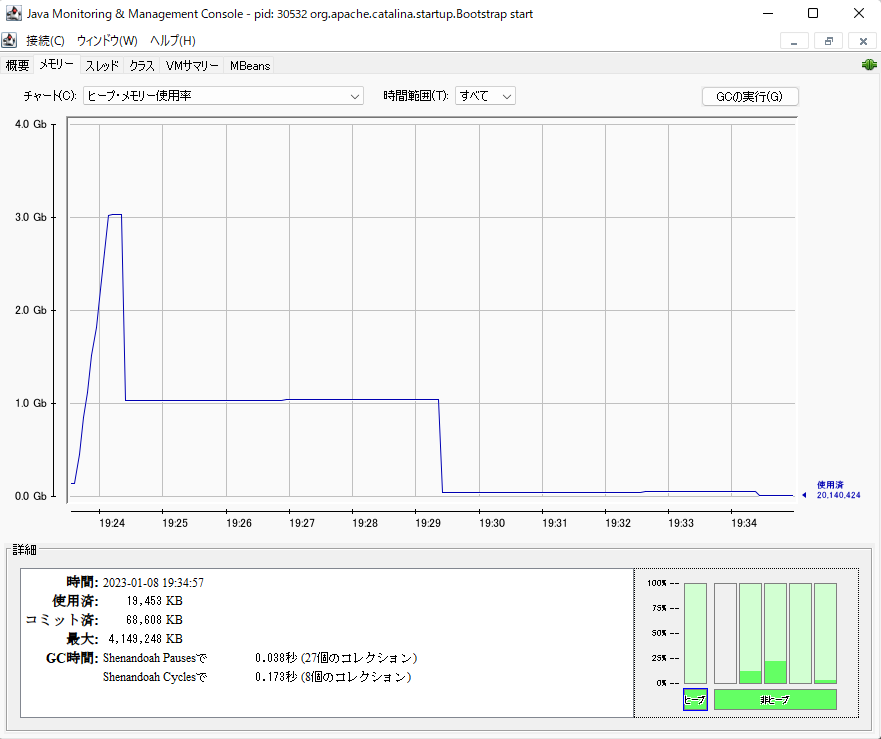Select the ヒープ memory bar label
The image size is (881, 739).
pyautogui.click(x=694, y=700)
